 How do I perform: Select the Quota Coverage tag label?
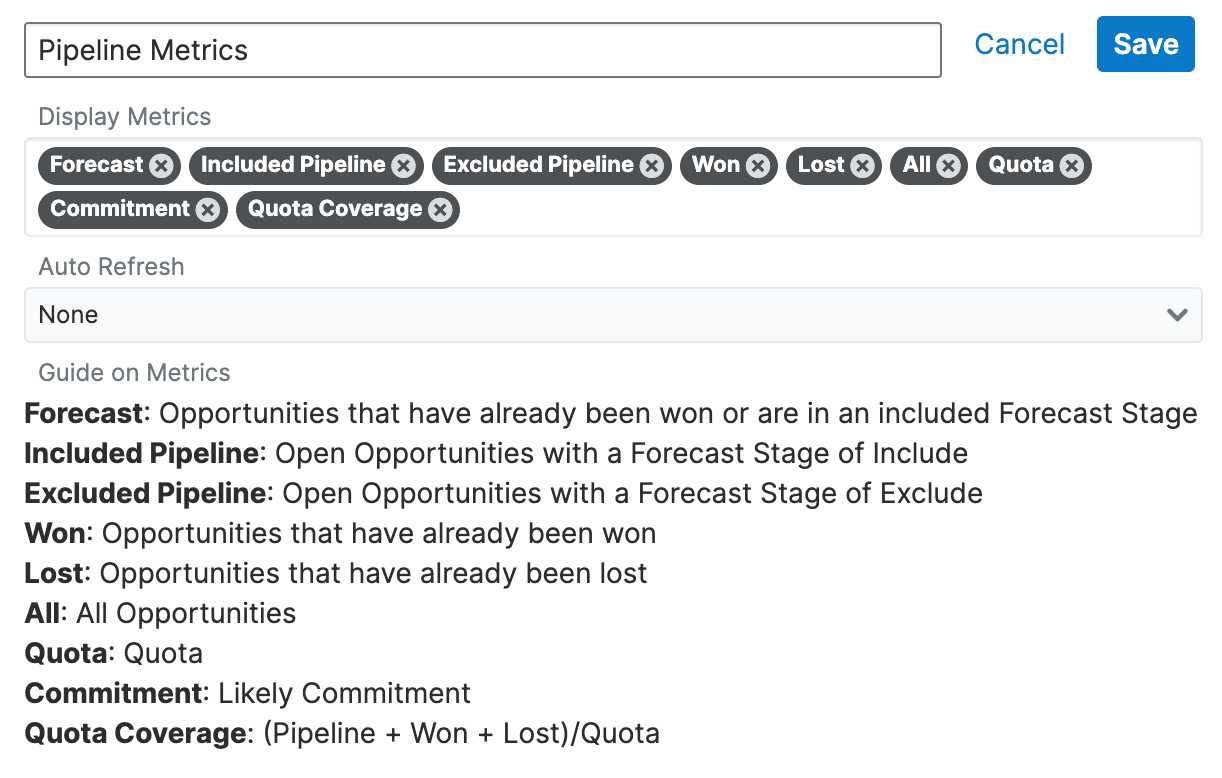click(335, 209)
